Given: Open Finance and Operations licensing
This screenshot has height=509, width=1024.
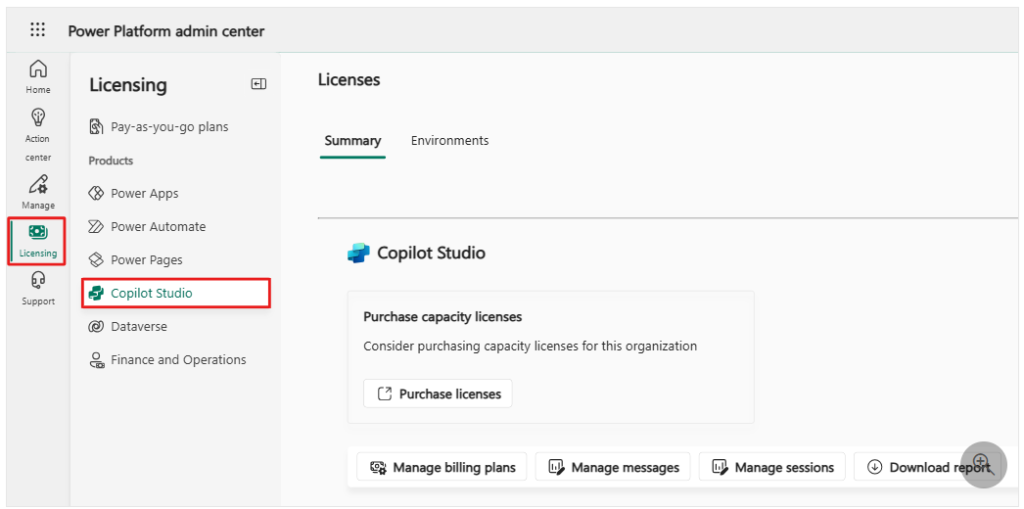Looking at the screenshot, I should click(x=178, y=360).
